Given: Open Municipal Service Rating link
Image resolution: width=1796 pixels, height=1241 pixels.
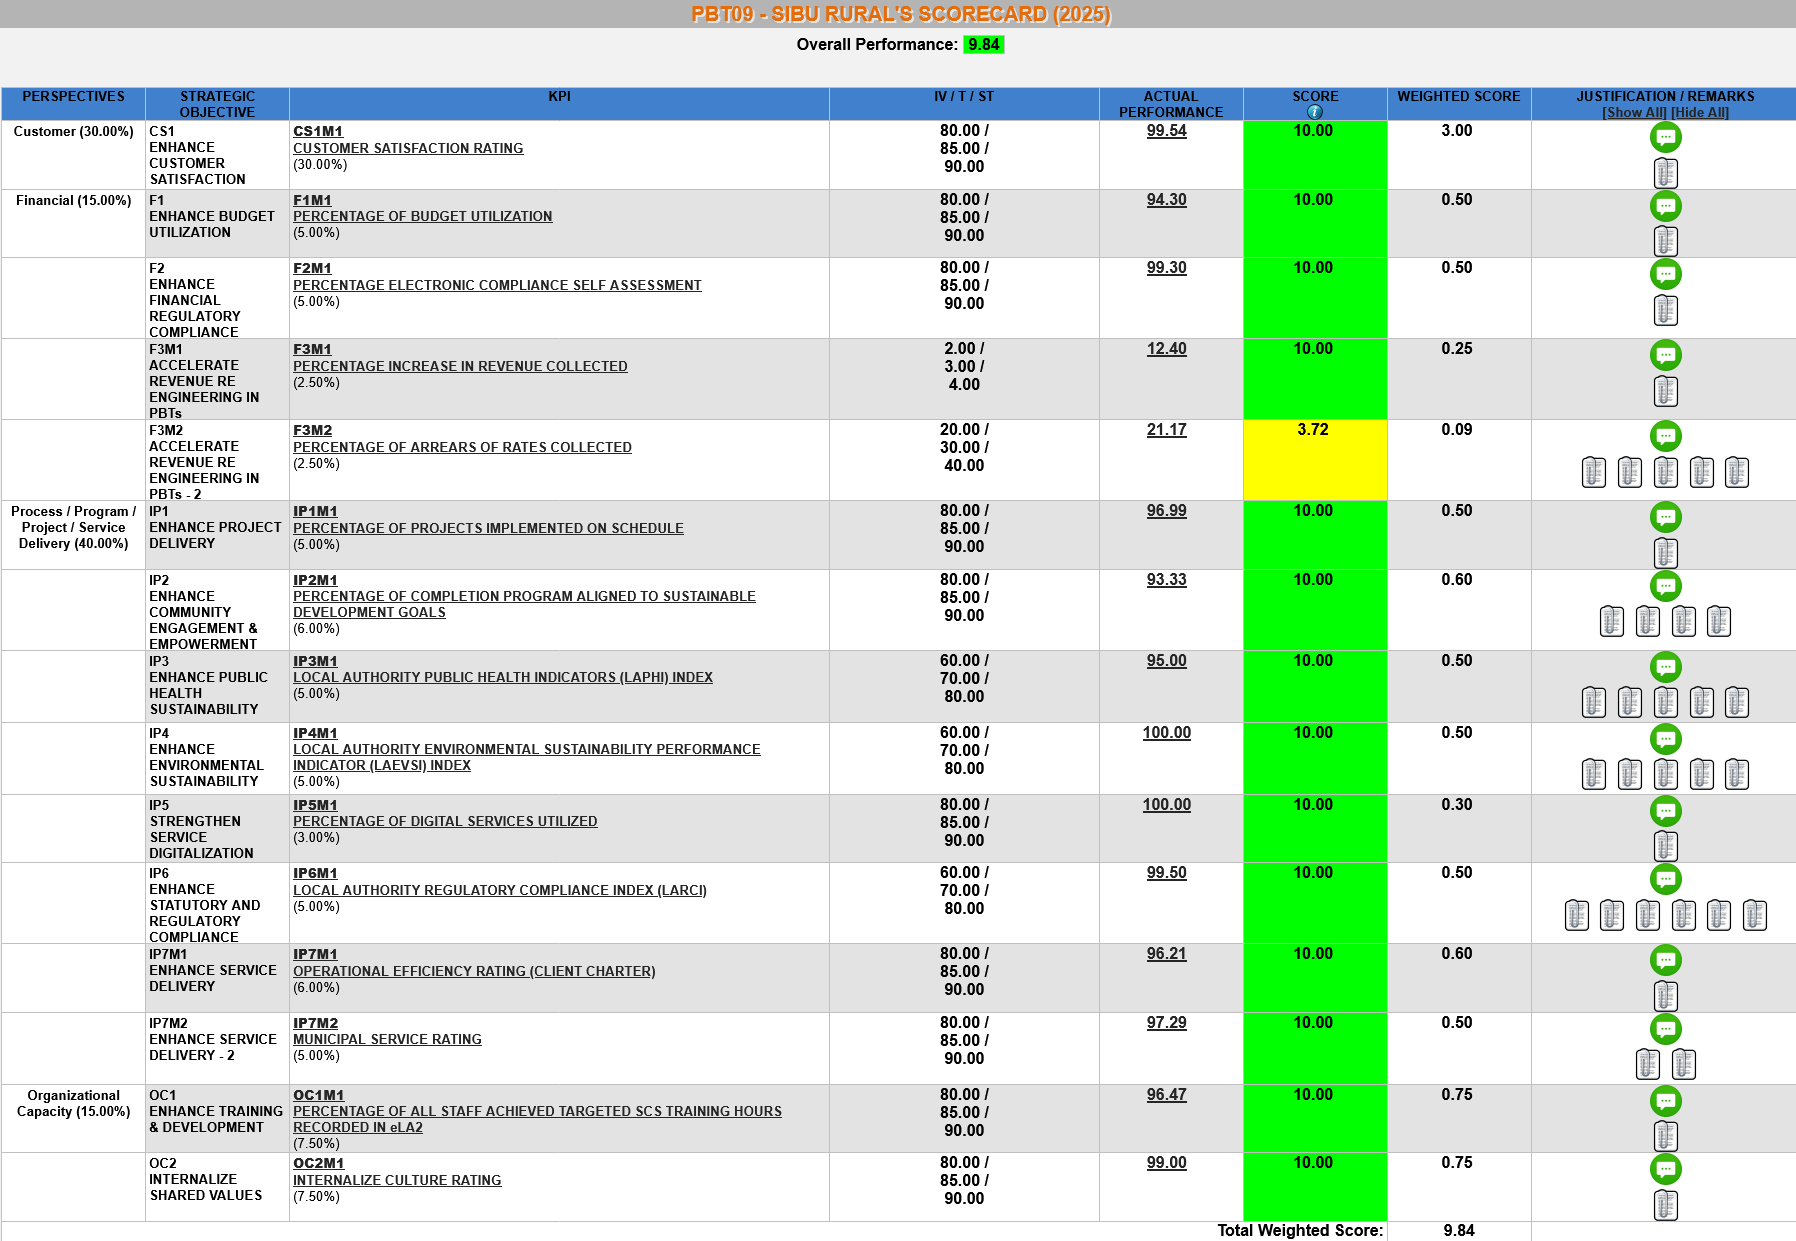Looking at the screenshot, I should click(x=387, y=1039).
